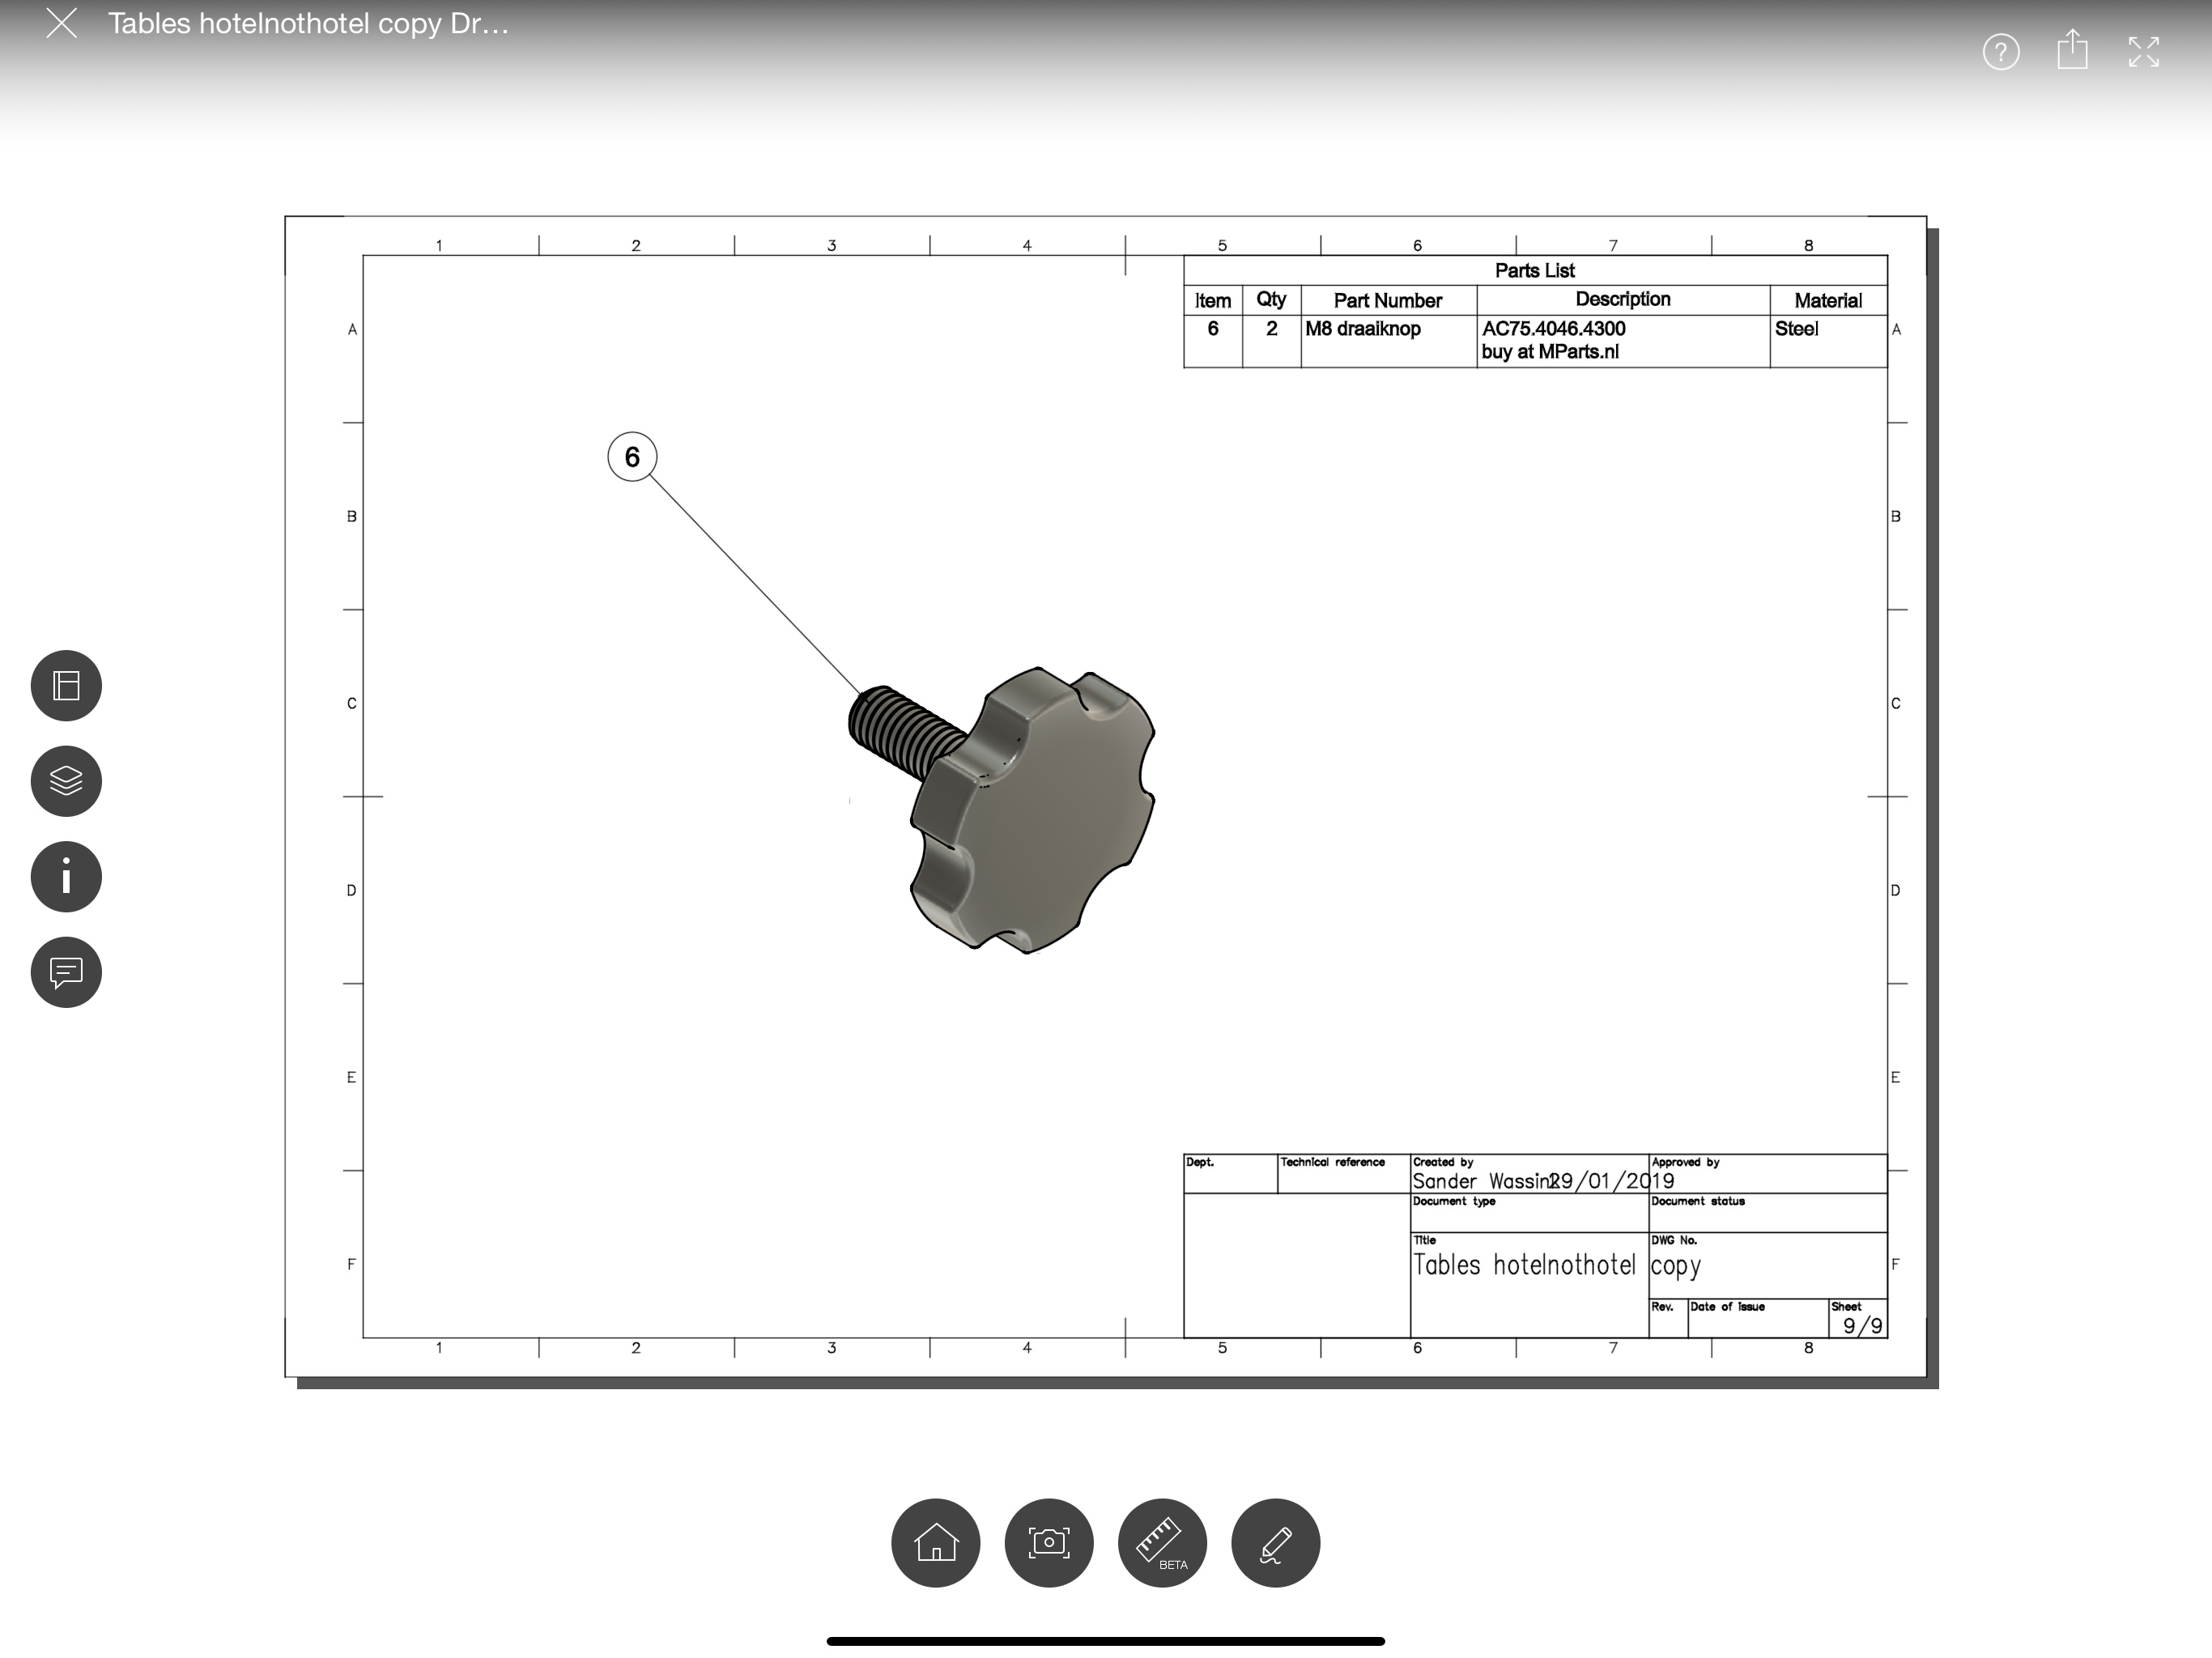
Task: Tap the Parts List table header
Action: coord(1534,270)
